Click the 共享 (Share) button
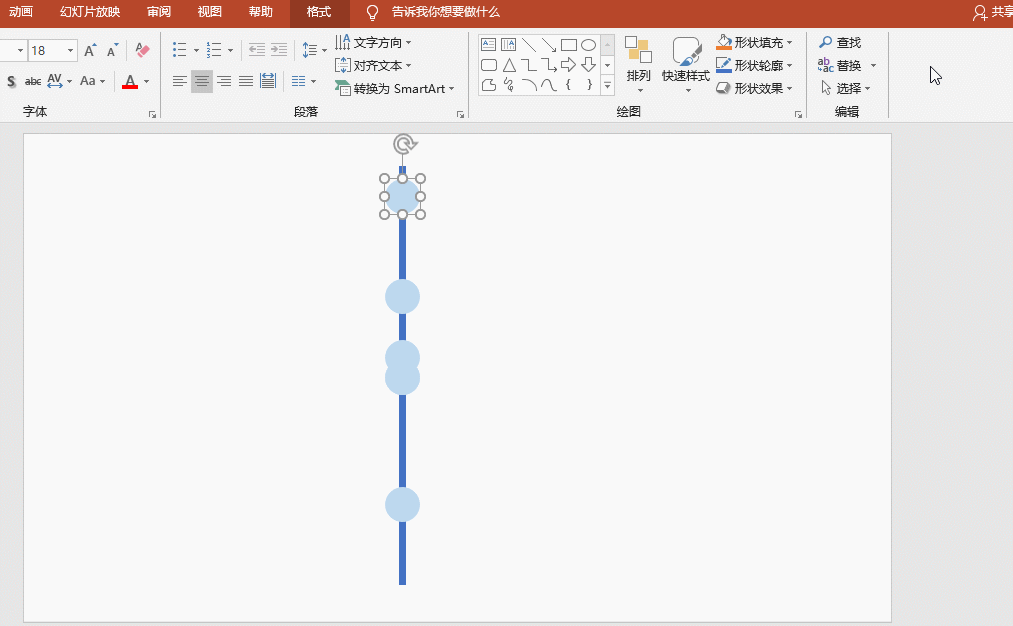This screenshot has height=626, width=1013. (x=994, y=12)
